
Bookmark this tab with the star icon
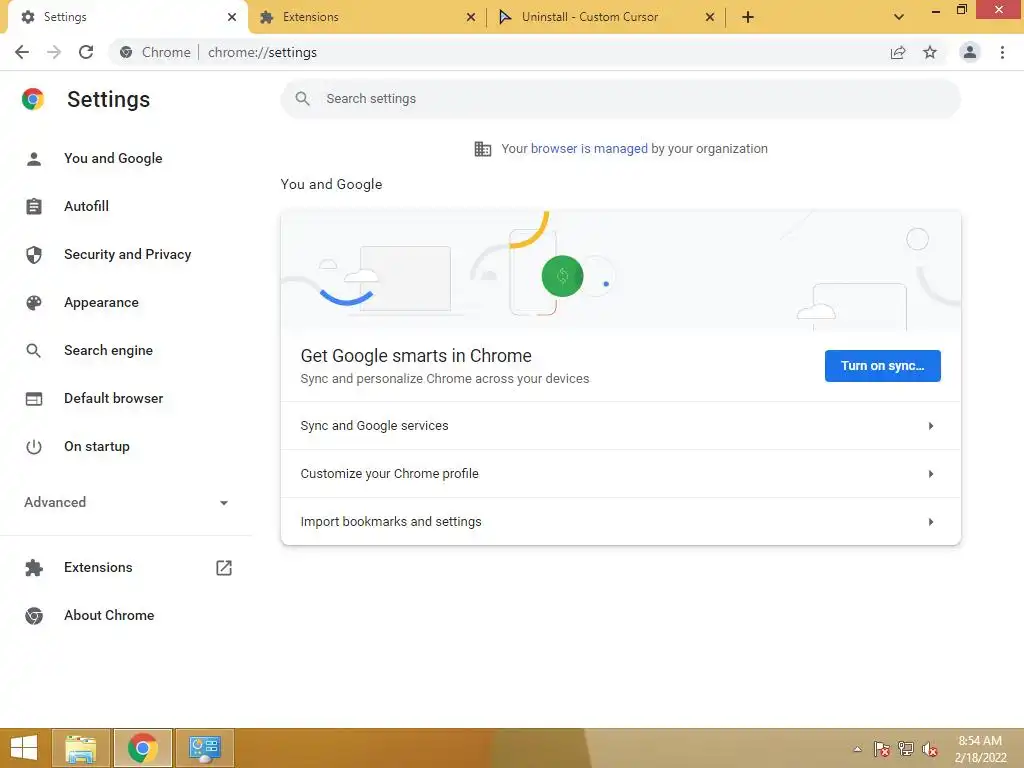(x=930, y=52)
